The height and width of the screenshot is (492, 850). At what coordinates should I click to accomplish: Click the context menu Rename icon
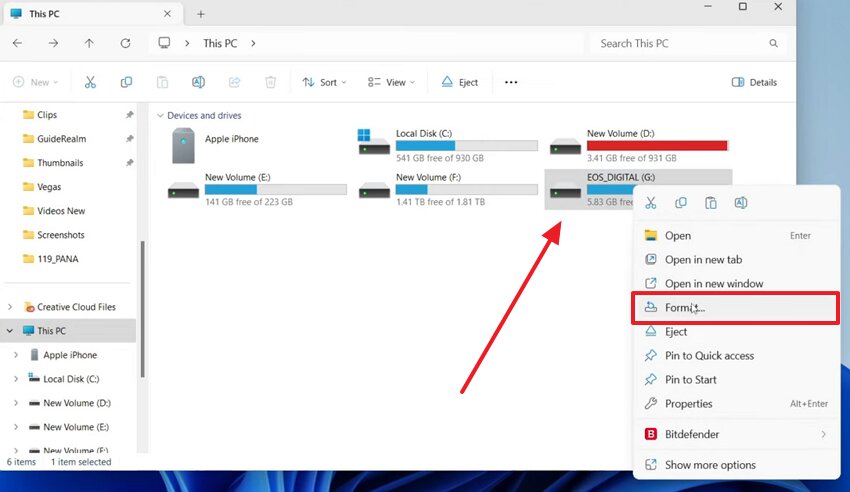[740, 203]
